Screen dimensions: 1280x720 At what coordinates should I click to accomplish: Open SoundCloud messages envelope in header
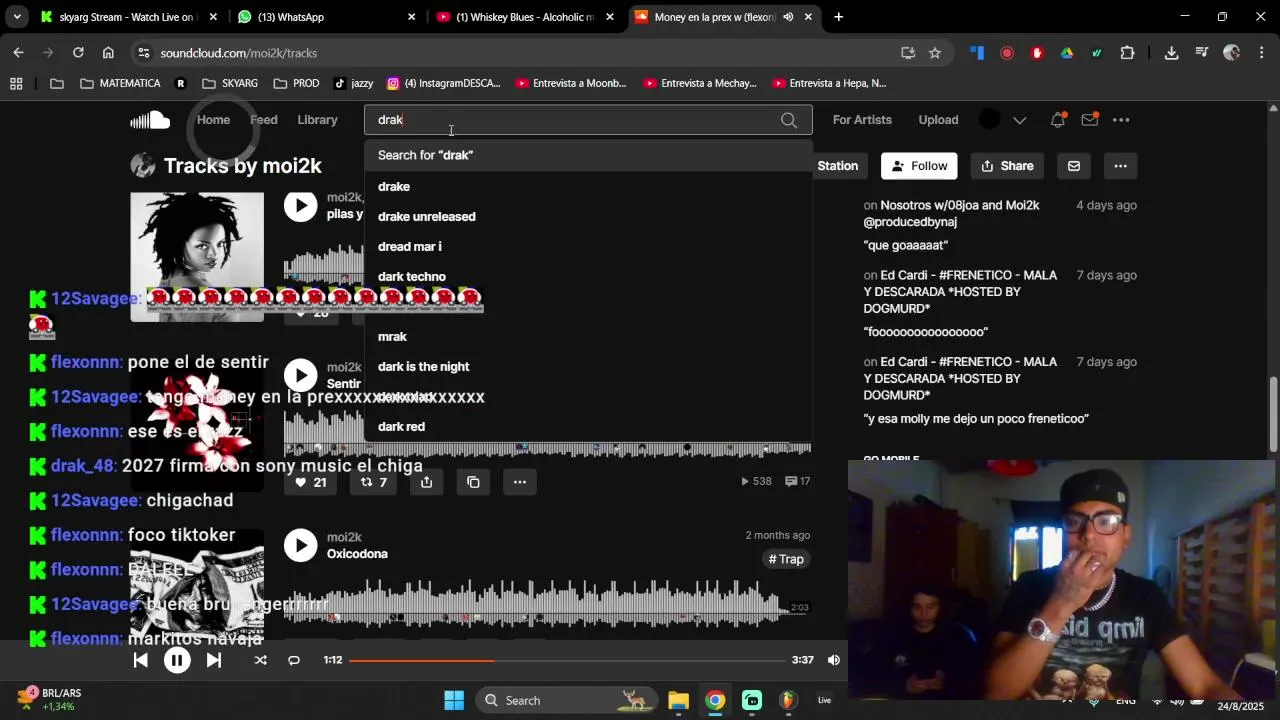[x=1090, y=120]
